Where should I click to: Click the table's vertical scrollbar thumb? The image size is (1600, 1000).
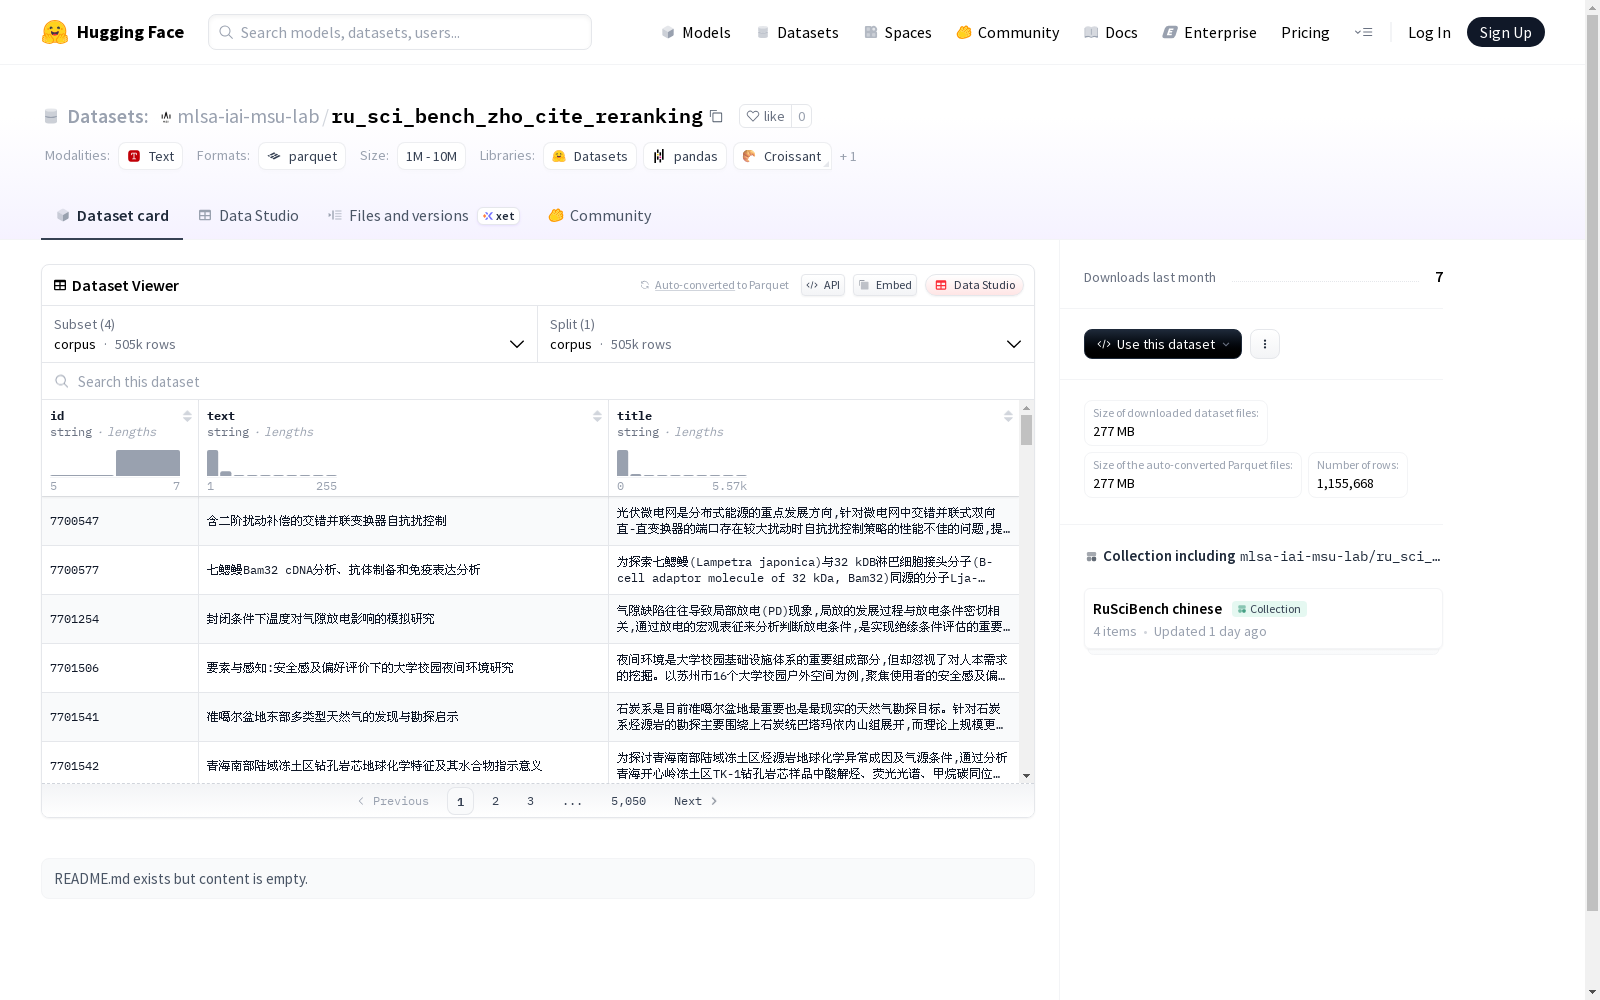(x=1026, y=430)
